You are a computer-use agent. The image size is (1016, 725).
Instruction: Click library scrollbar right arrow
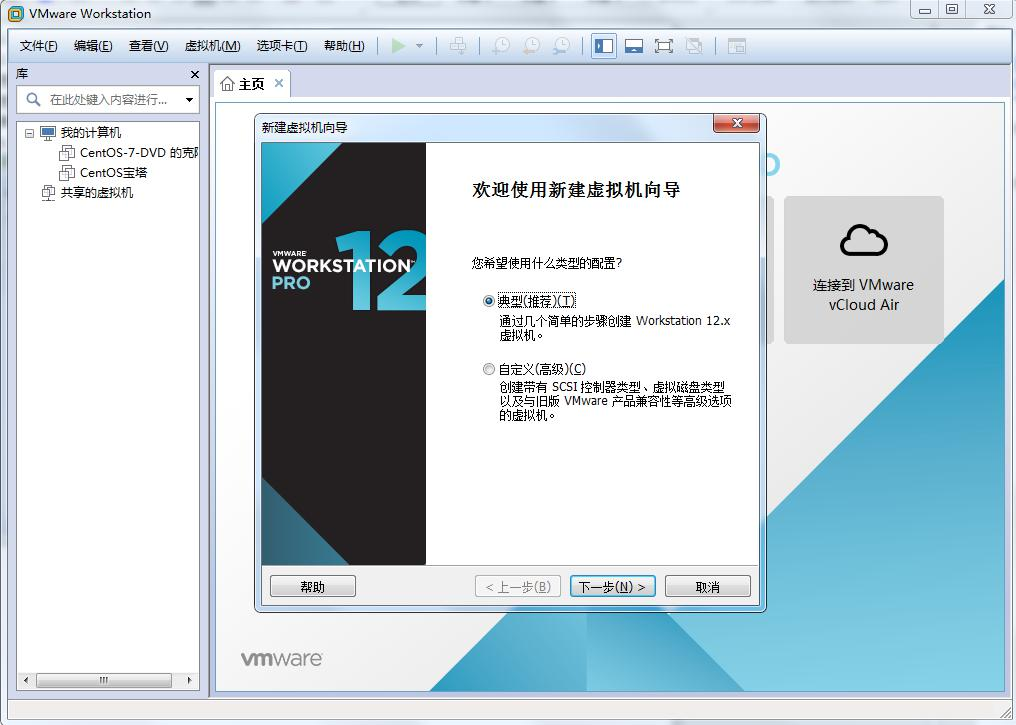189,680
